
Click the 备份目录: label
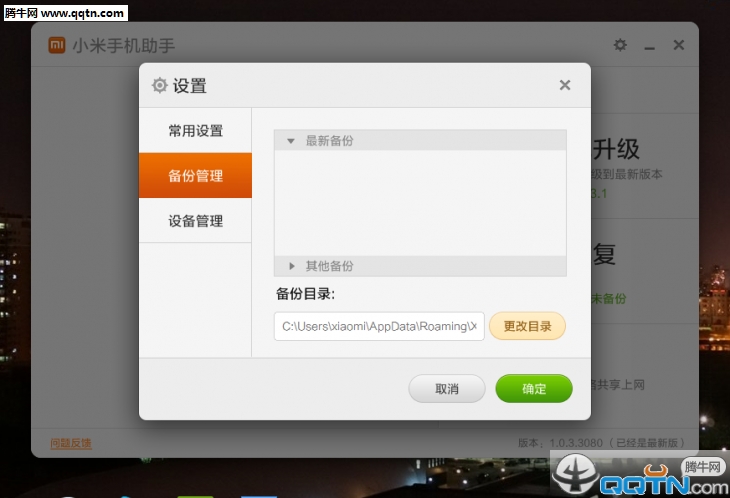point(305,294)
